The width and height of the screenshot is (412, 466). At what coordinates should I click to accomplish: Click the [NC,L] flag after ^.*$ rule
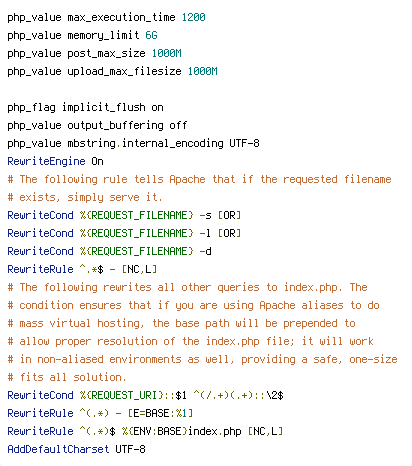[x=139, y=269]
